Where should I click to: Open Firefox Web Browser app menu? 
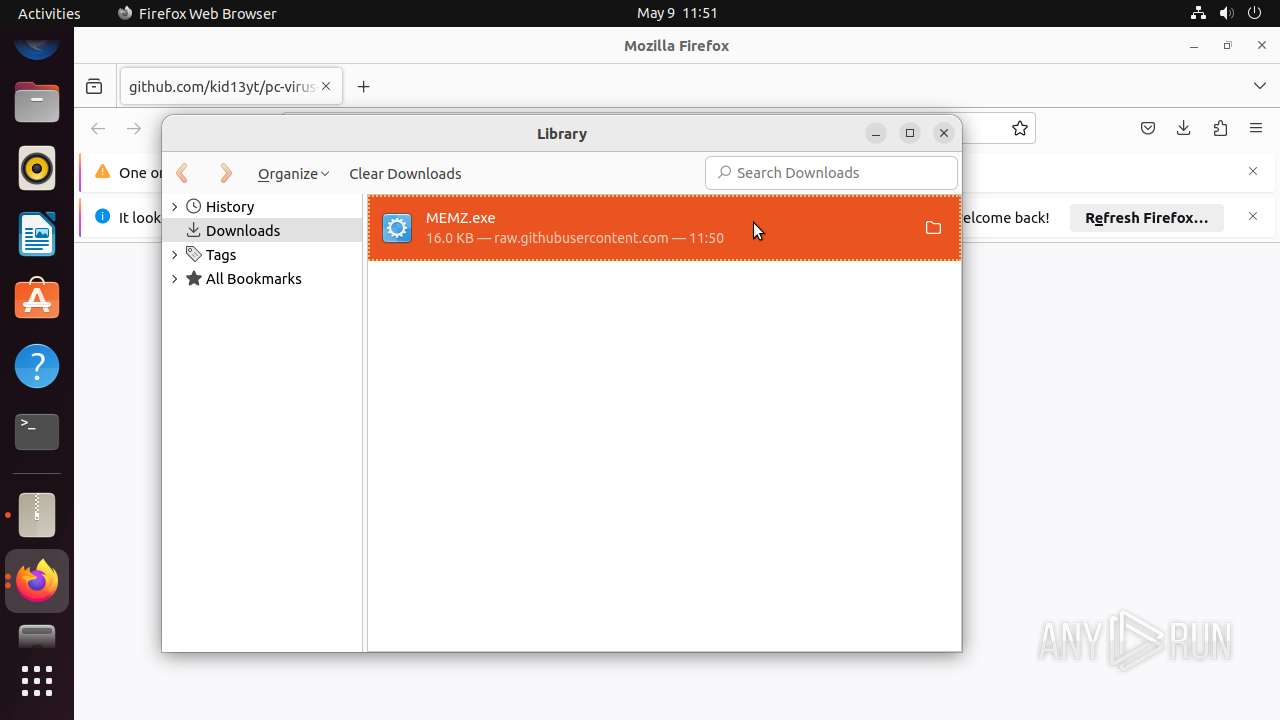pyautogui.click(x=197, y=13)
